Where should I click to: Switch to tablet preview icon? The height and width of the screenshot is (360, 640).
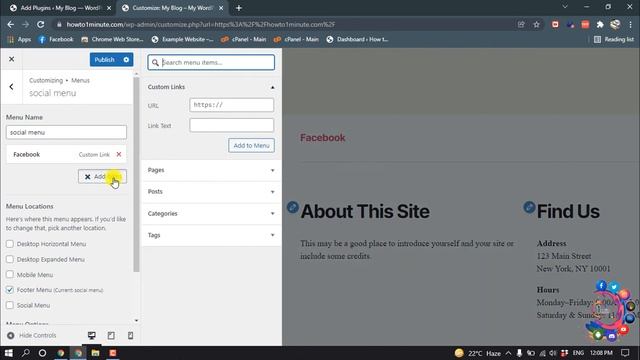tap(111, 336)
